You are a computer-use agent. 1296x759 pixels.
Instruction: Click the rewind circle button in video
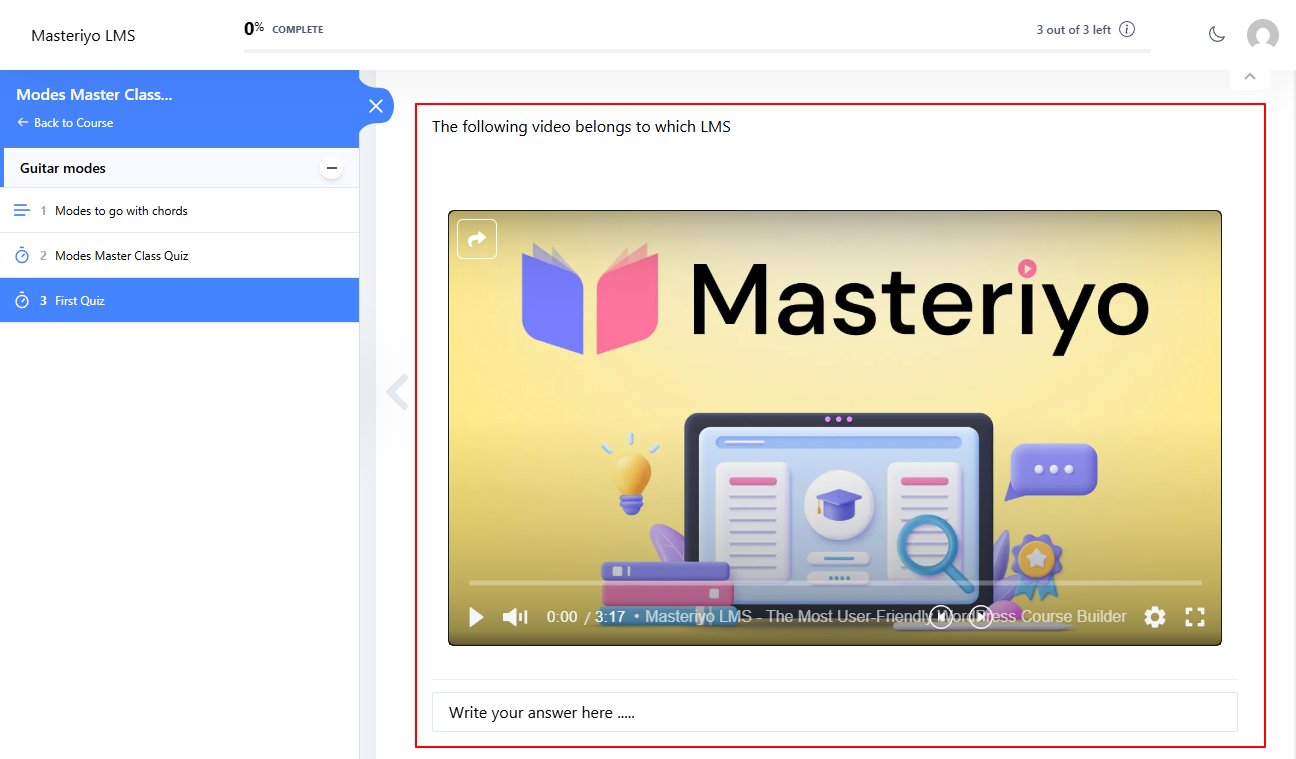point(941,617)
